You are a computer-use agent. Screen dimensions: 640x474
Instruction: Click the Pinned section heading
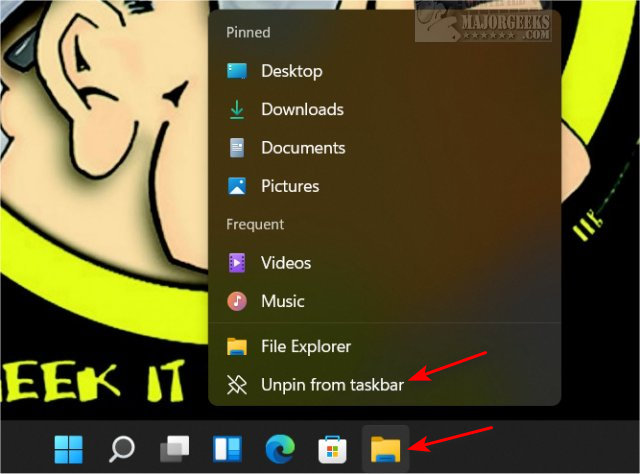pyautogui.click(x=248, y=32)
